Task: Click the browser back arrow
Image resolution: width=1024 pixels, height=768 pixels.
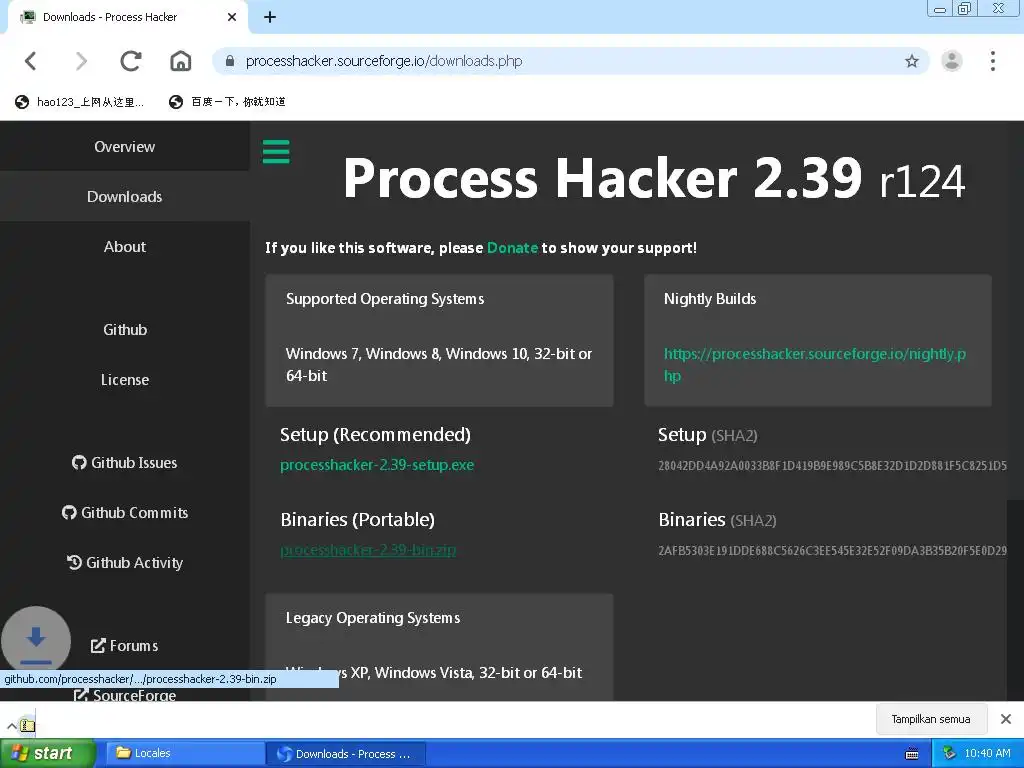Action: pyautogui.click(x=30, y=61)
